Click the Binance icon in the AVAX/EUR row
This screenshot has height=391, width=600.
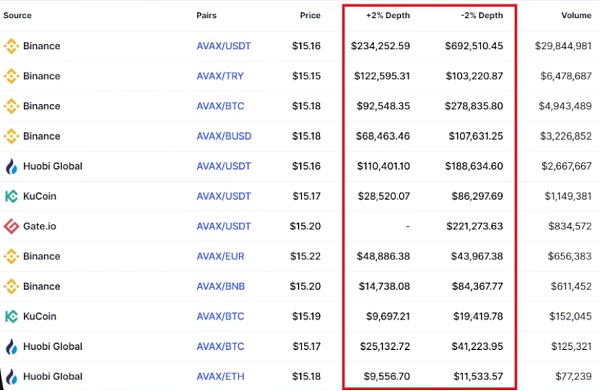click(11, 256)
